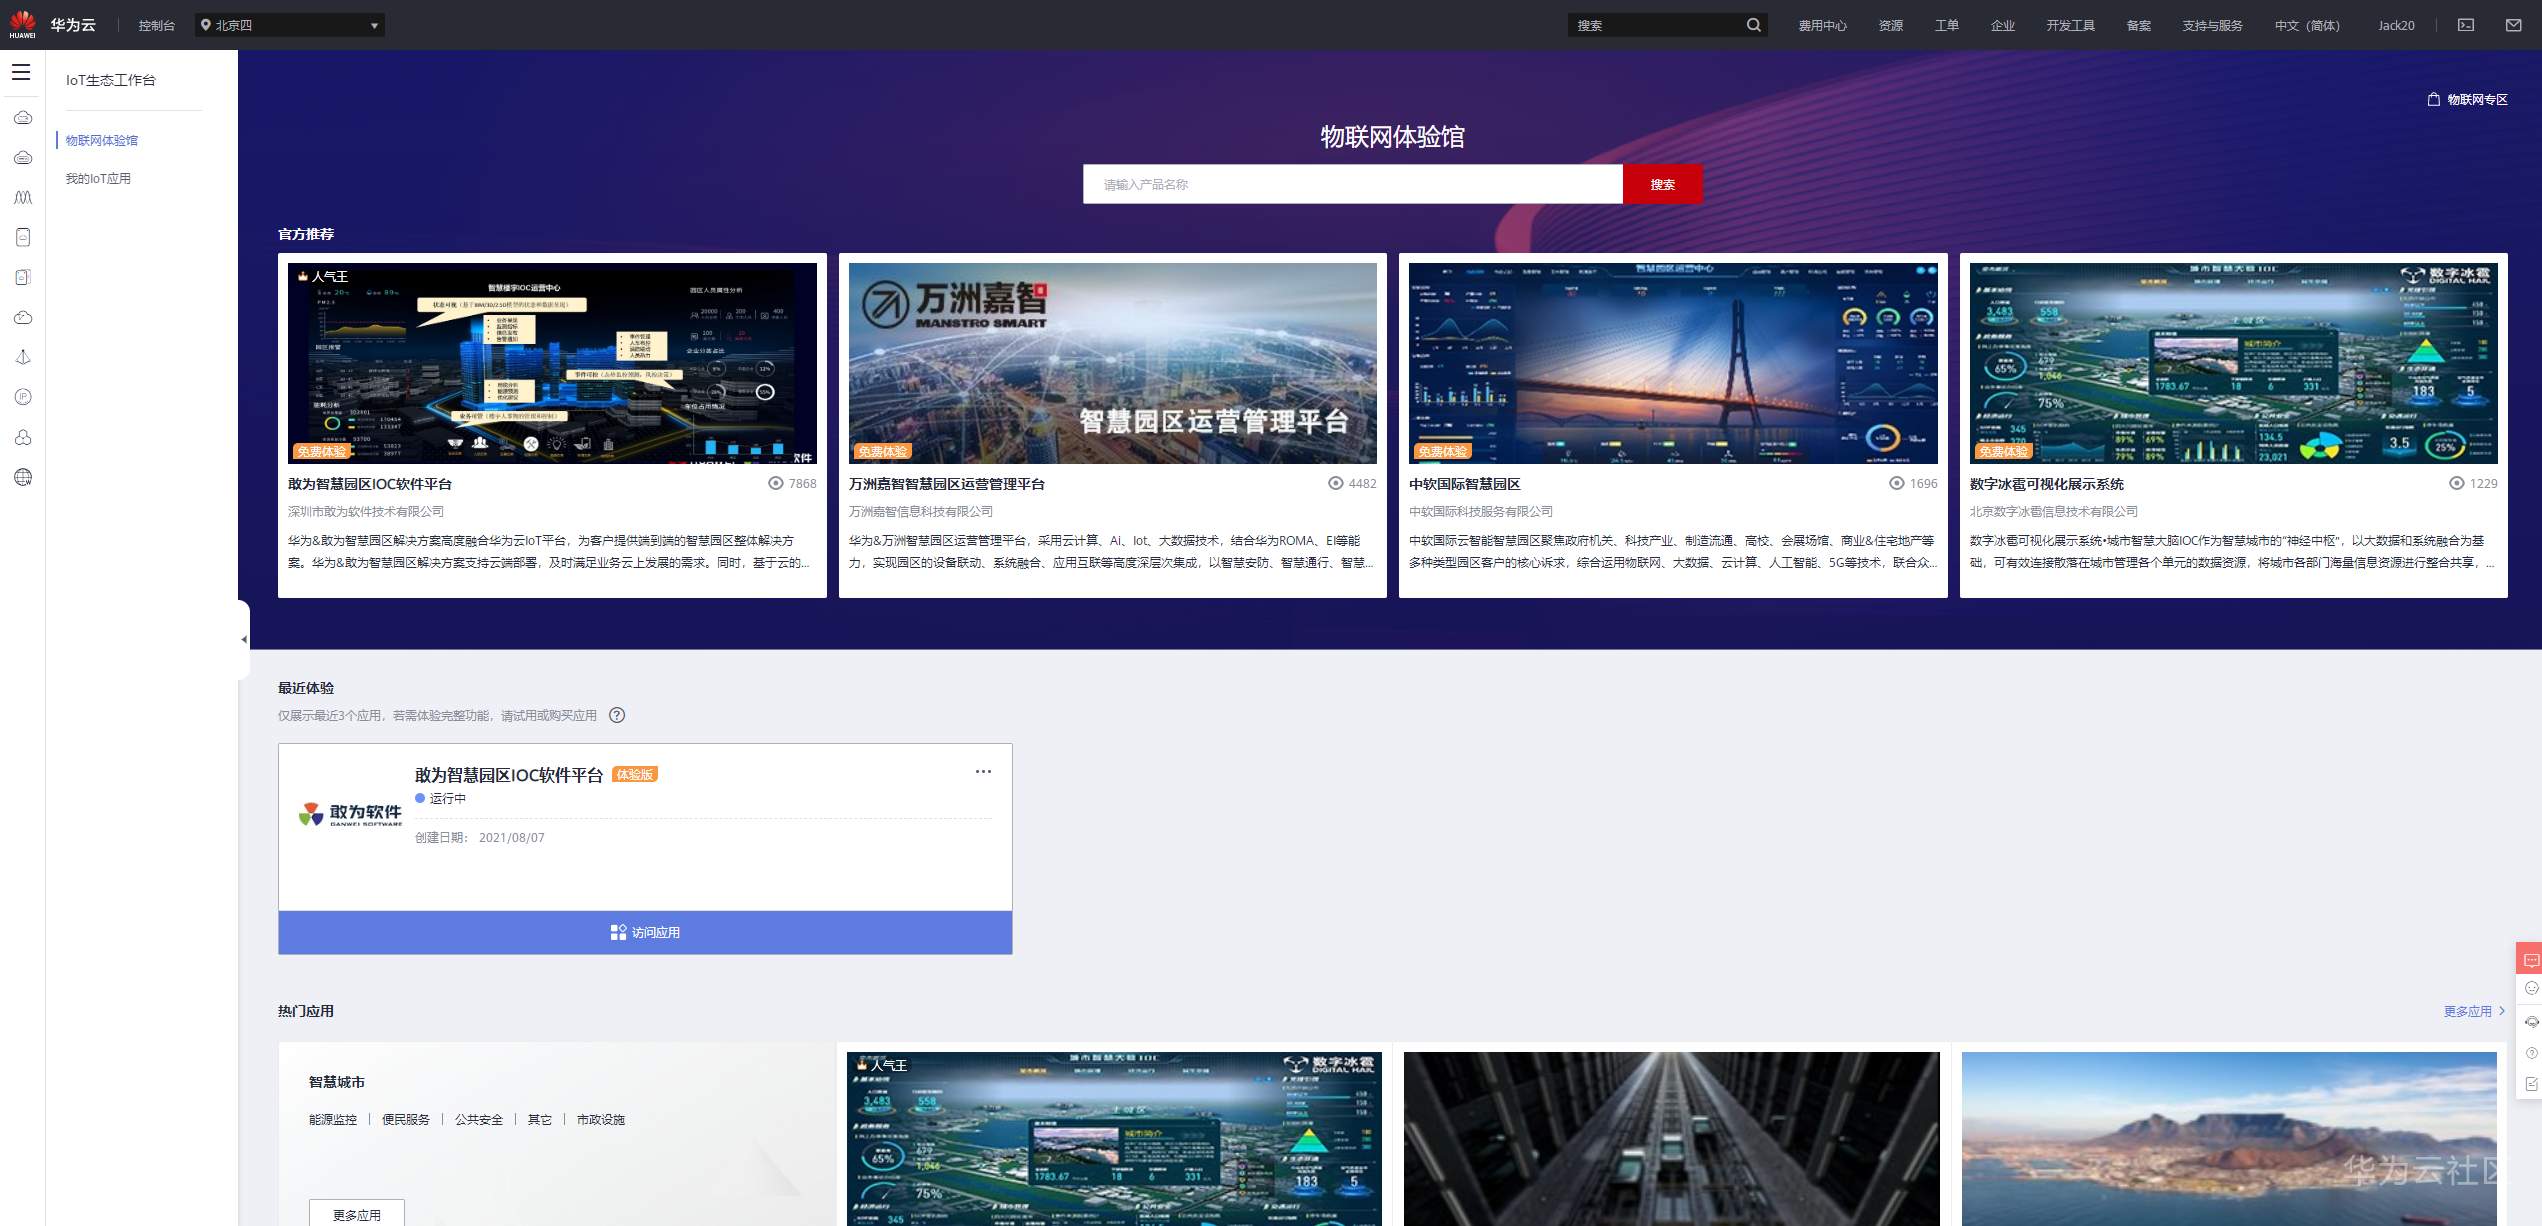Open the cloud shell terminal icon

[2465, 25]
